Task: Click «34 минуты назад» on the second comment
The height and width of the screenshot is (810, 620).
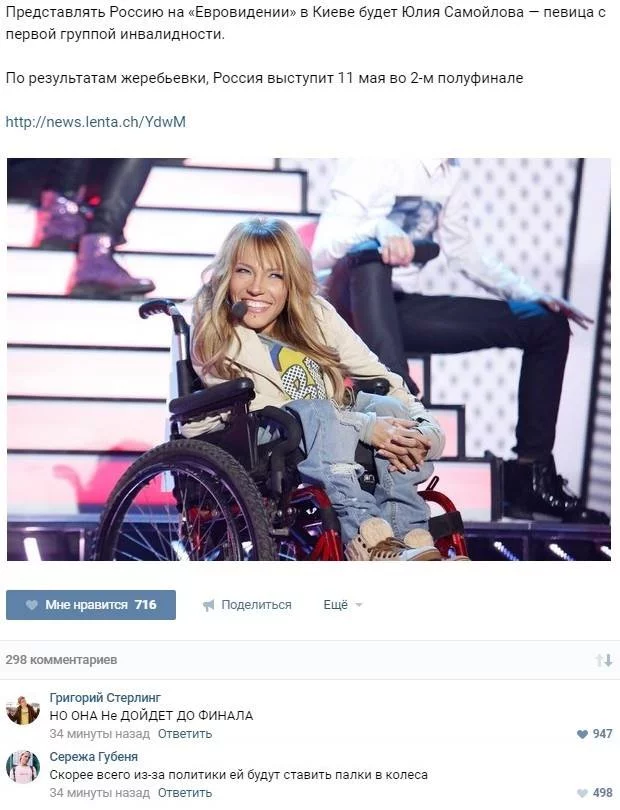Action: click(x=100, y=792)
